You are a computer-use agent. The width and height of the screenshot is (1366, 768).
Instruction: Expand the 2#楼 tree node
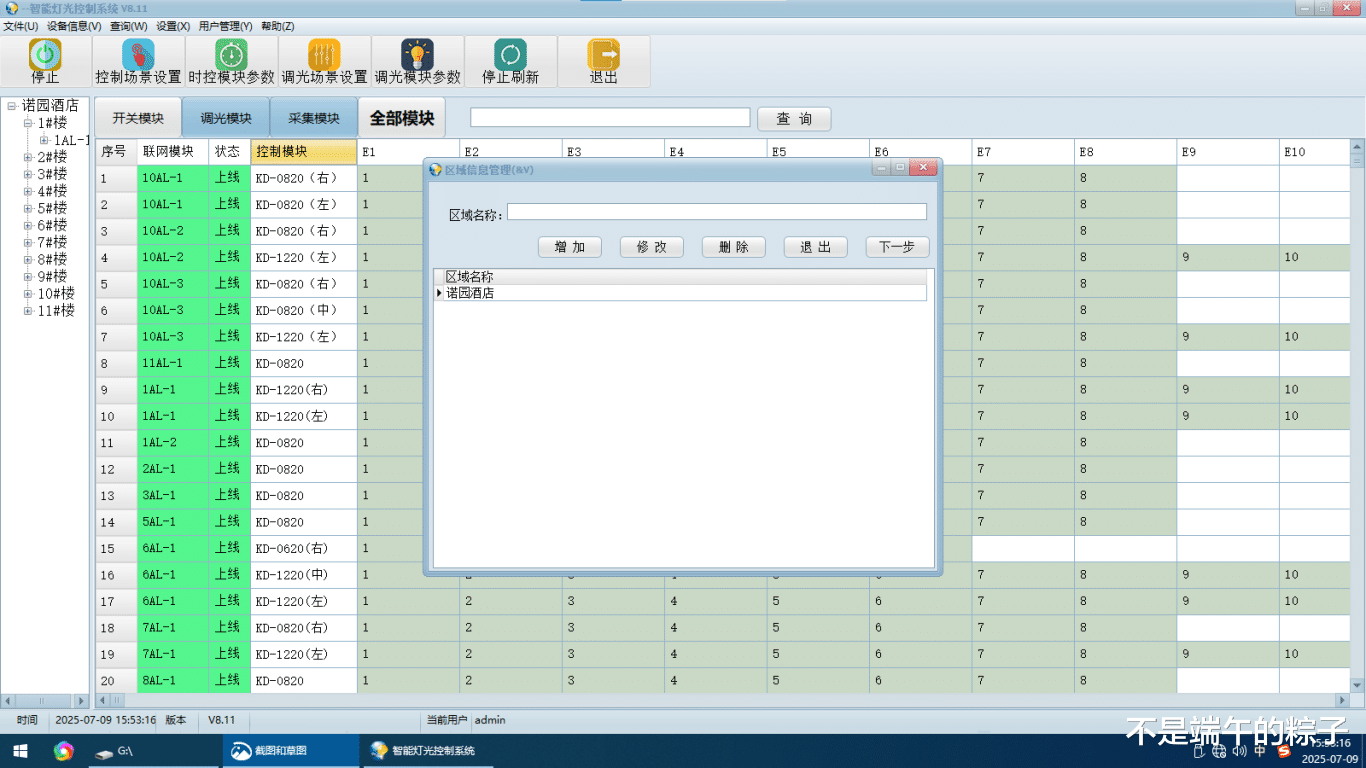[28, 157]
